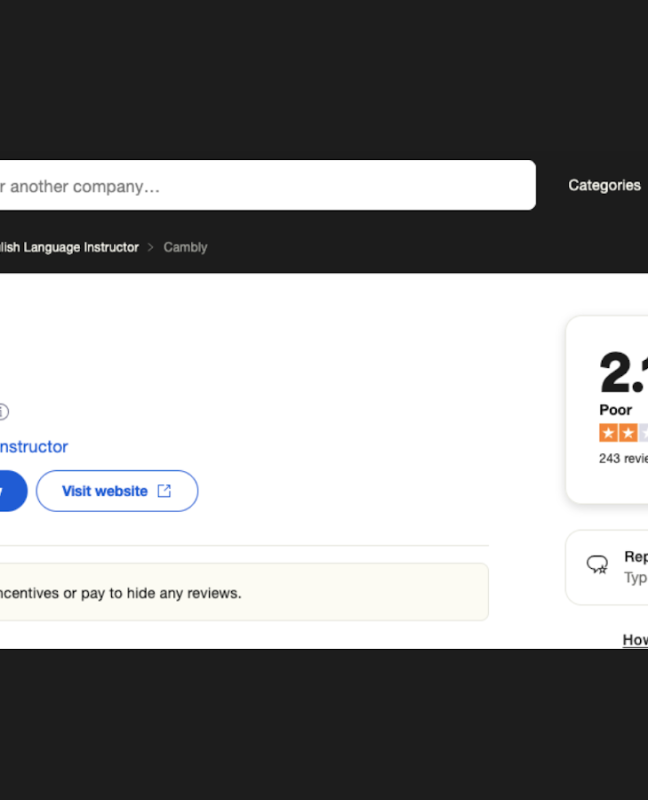Click the reply speech bubble star icon
The height and width of the screenshot is (800, 648).
[x=597, y=564]
